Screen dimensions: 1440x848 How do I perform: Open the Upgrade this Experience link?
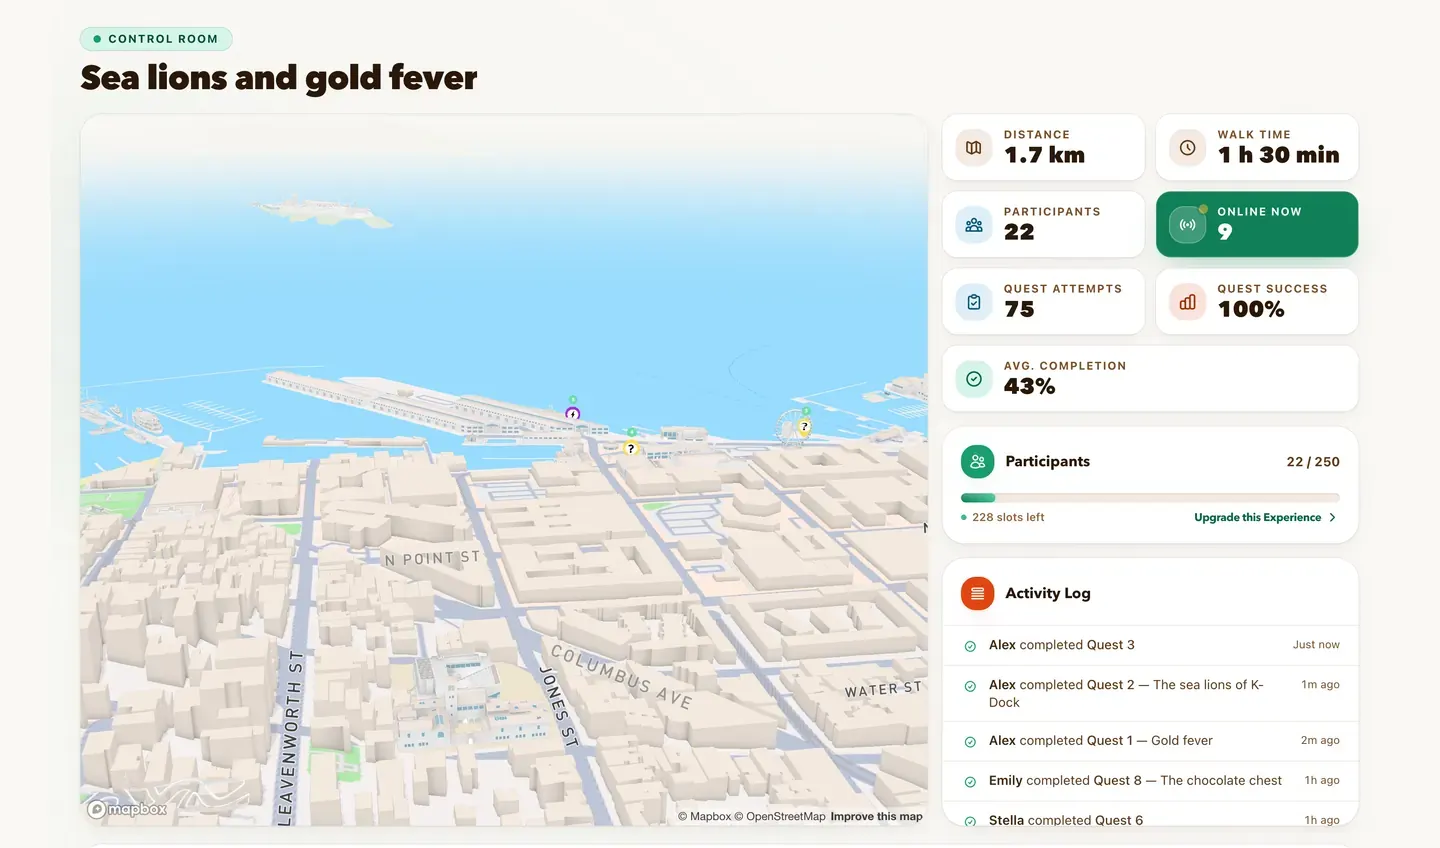tap(1265, 517)
